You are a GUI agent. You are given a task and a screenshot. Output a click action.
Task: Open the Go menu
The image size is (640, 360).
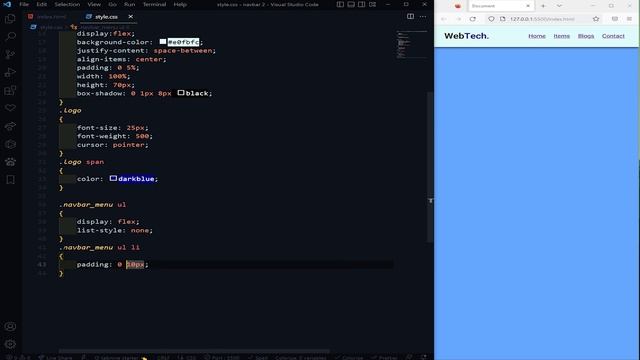(x=113, y=4)
